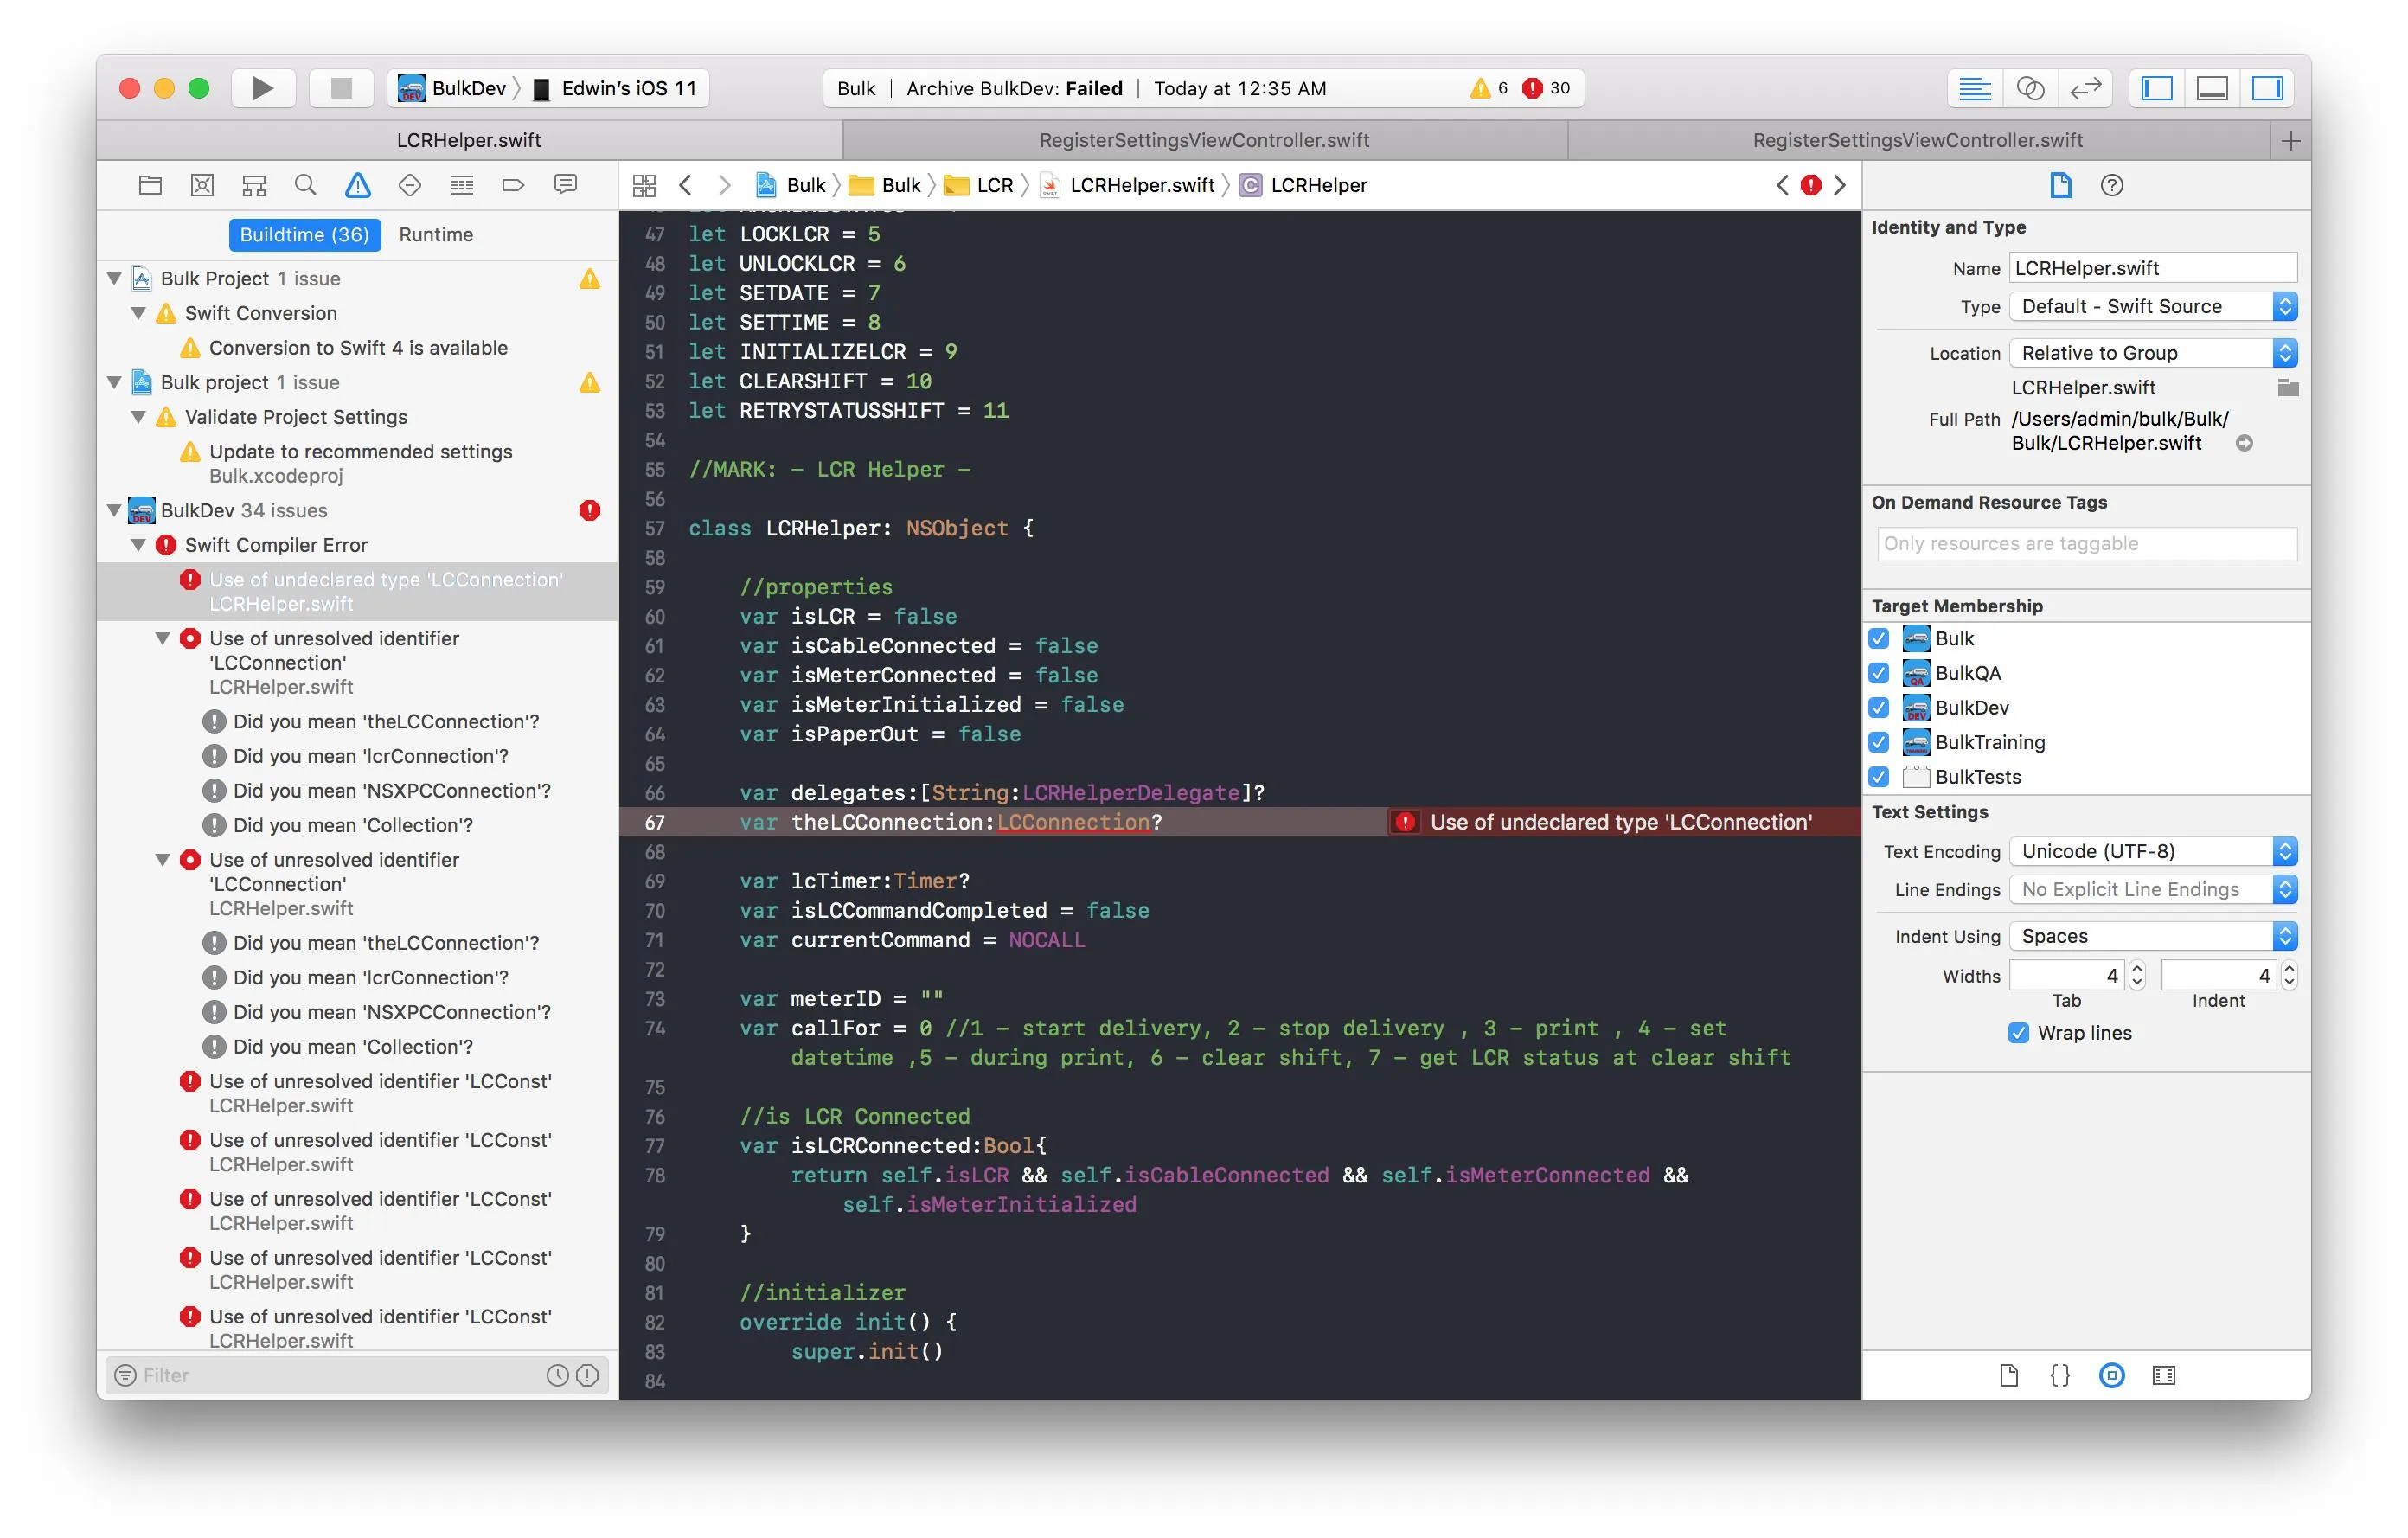Image resolution: width=2408 pixels, height=1538 pixels.
Task: Select the middle RegisterSettingsViewController.swift tab
Action: point(1203,140)
